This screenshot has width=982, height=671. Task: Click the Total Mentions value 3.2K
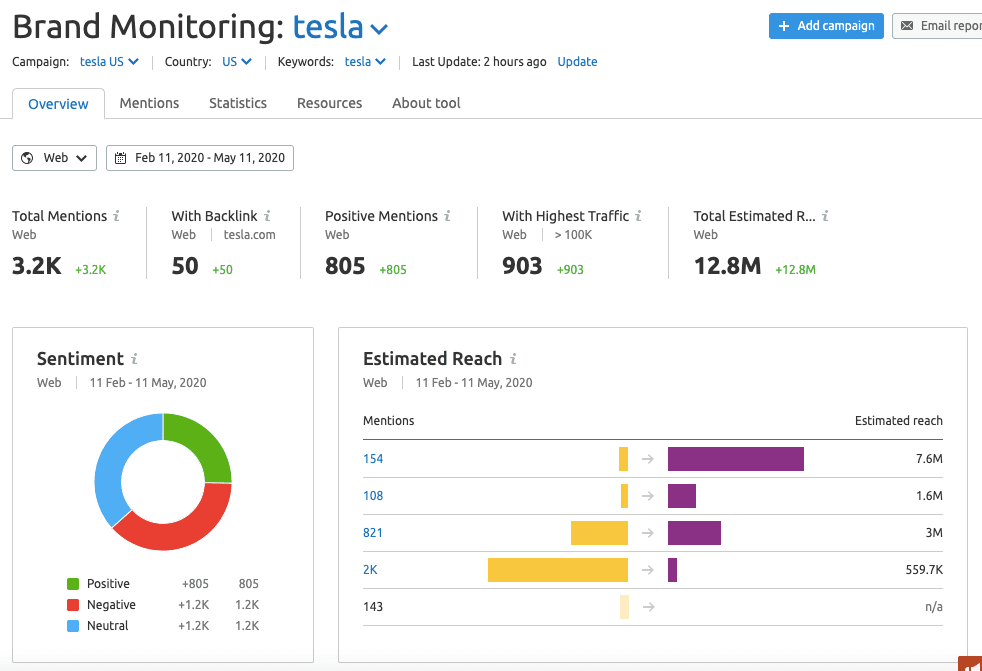click(37, 266)
